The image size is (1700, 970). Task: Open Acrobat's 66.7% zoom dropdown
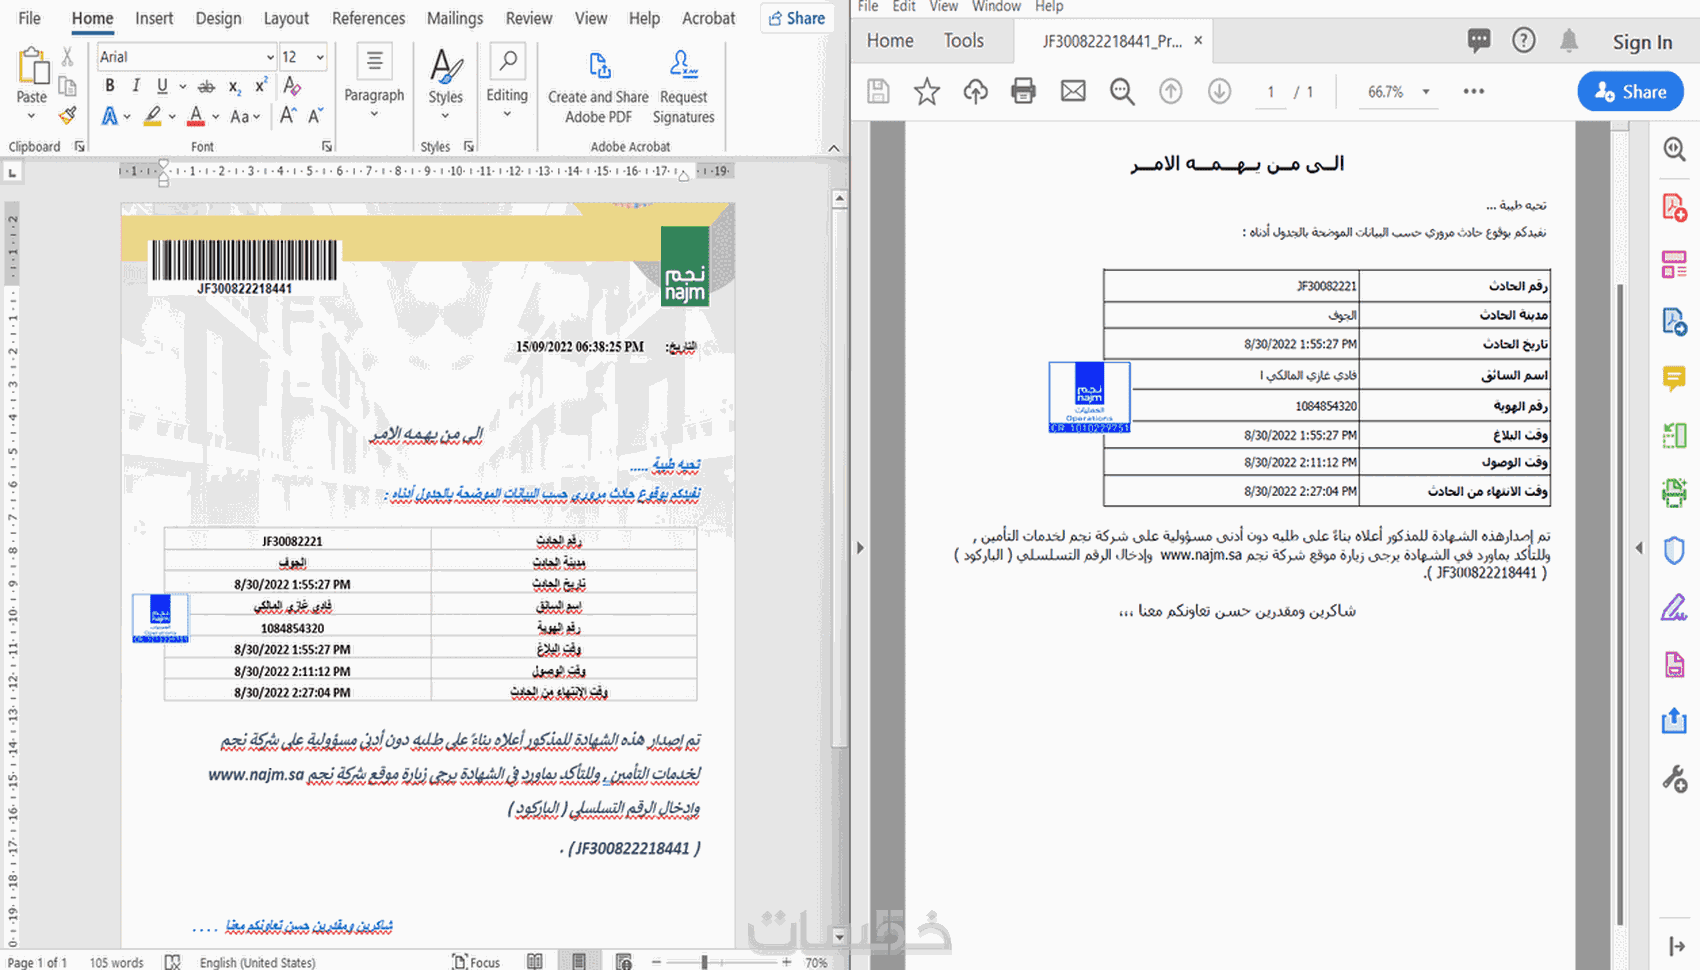point(1426,92)
